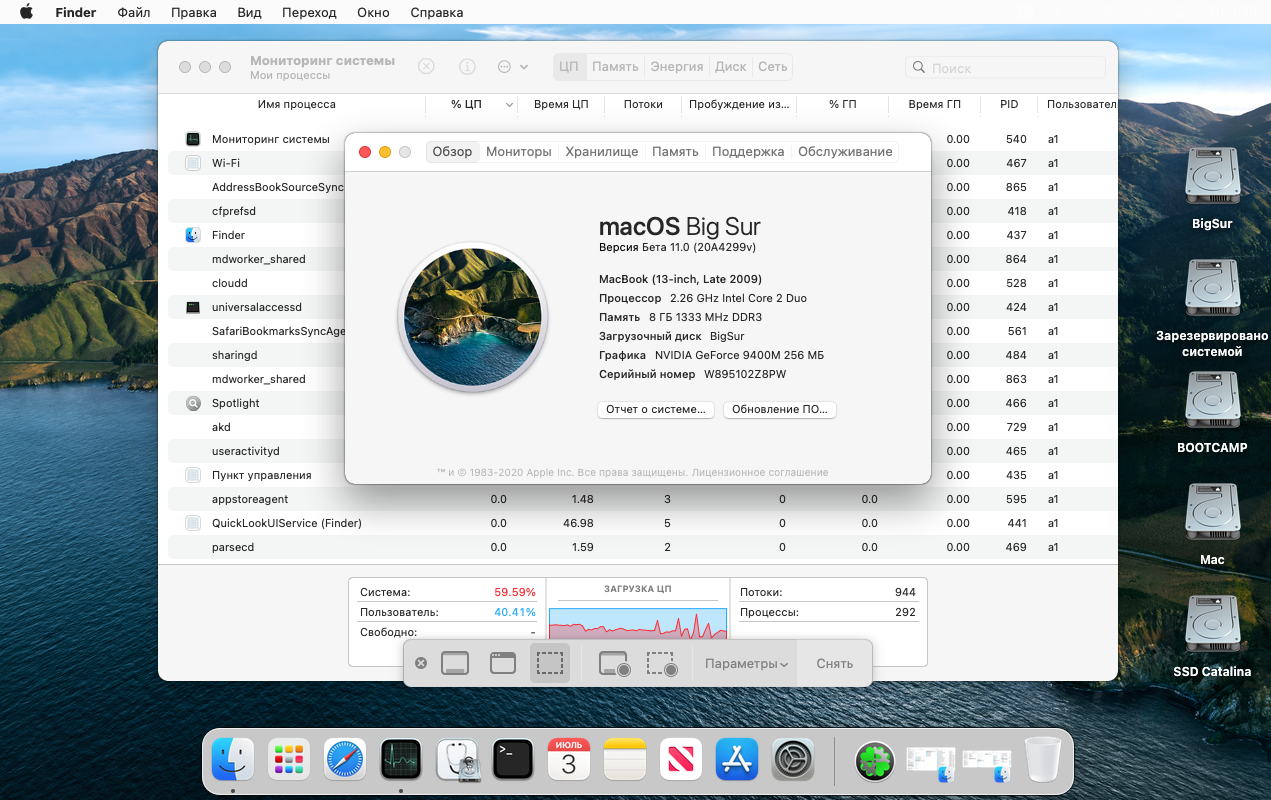
Task: Open the Обзор tab in About window
Action: [x=452, y=152]
